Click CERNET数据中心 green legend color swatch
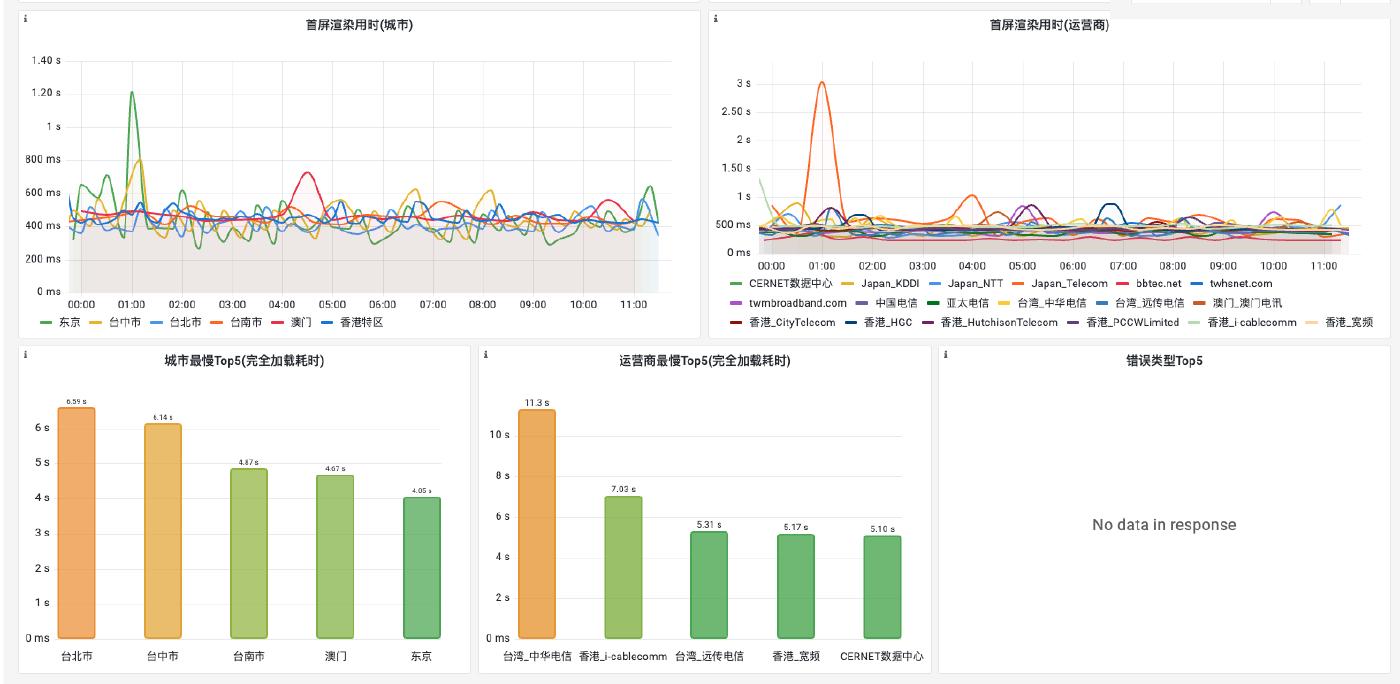Screen dimensions: 1400x684 click(x=737, y=284)
